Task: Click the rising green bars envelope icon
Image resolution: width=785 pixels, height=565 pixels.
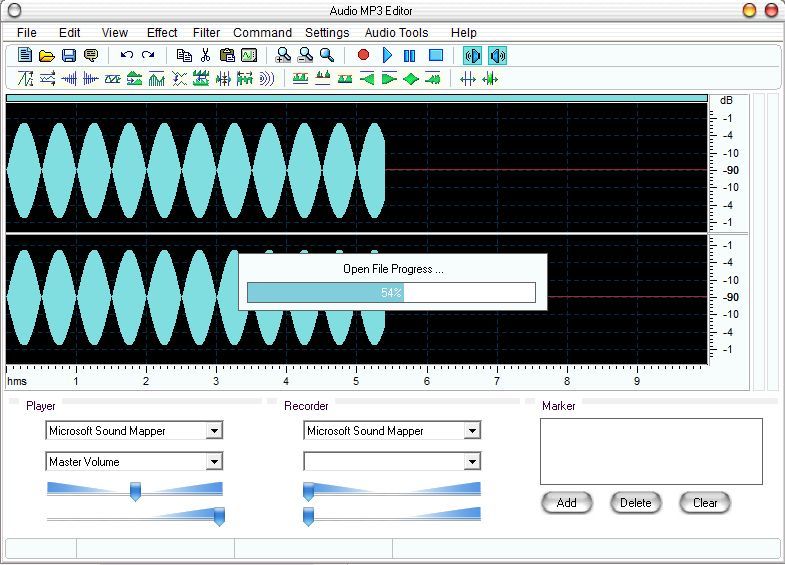Action: 157,79
